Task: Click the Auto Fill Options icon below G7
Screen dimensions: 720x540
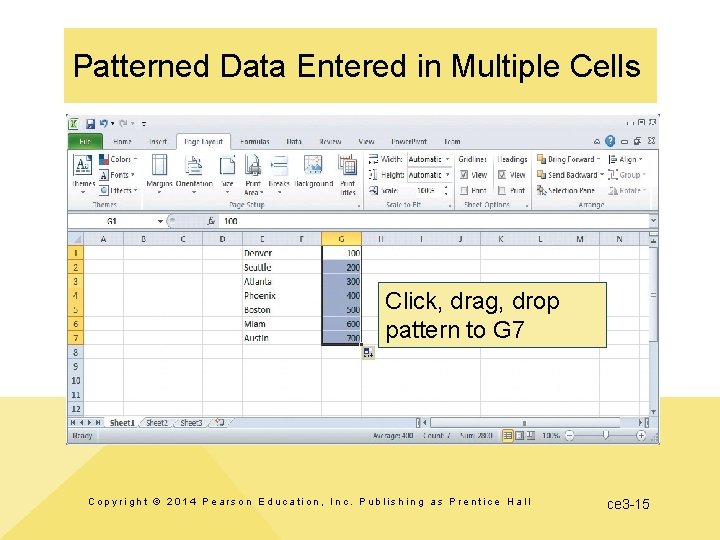Action: pyautogui.click(x=368, y=353)
